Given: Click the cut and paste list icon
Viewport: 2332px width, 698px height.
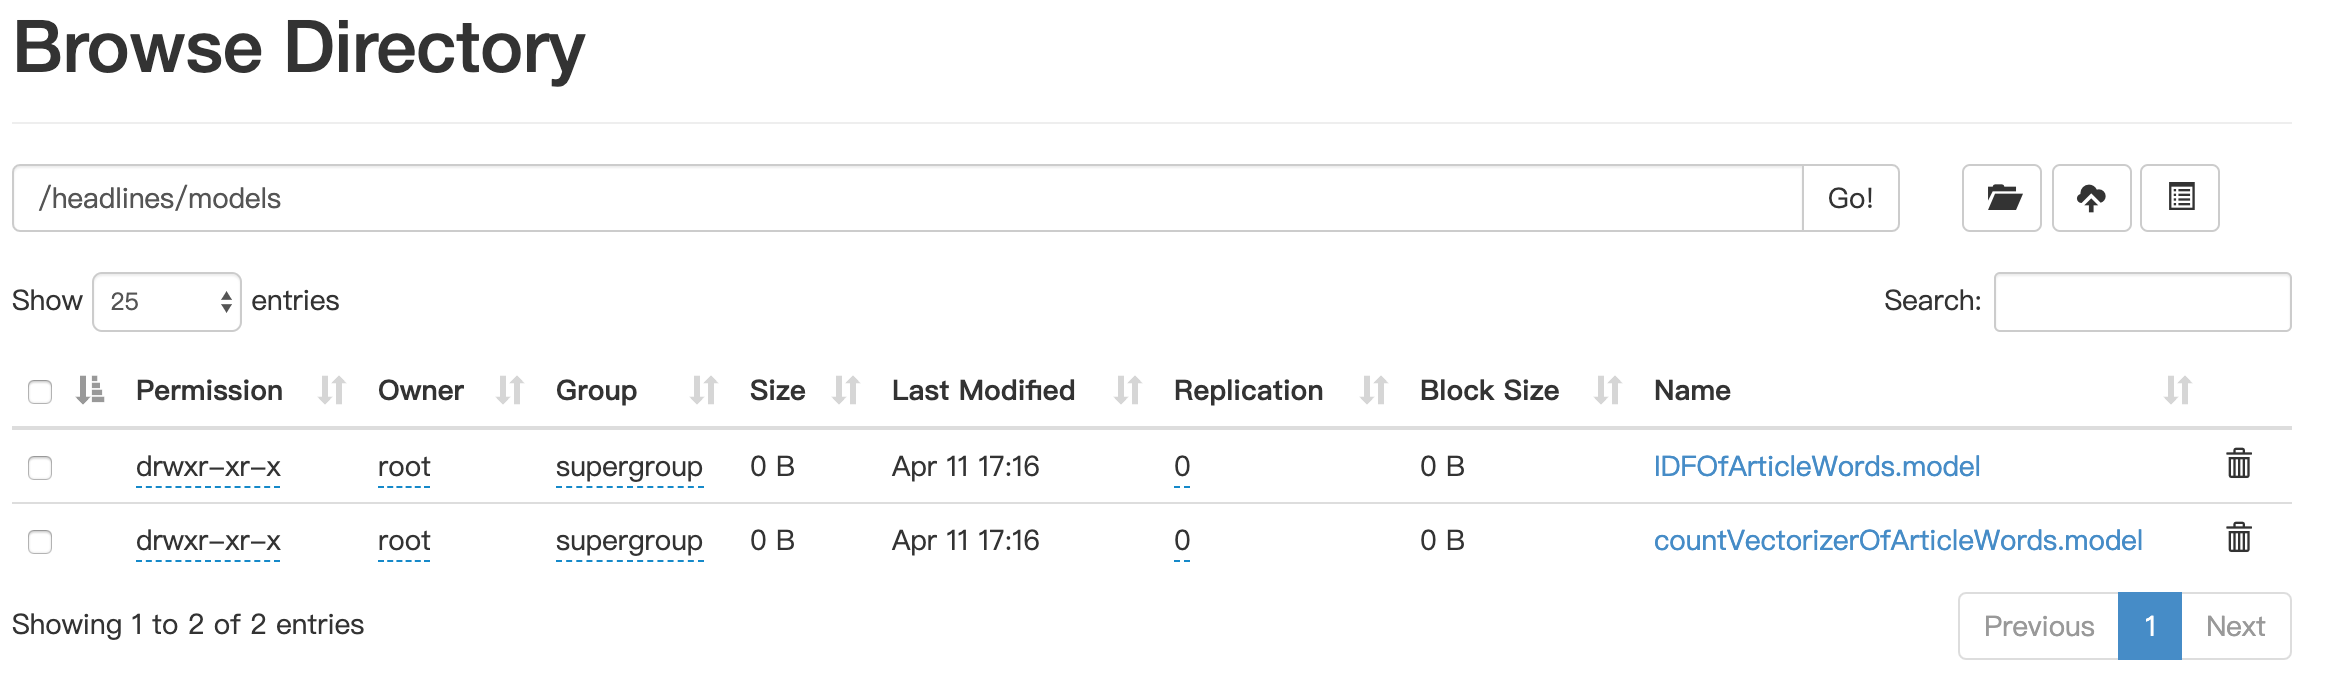Looking at the screenshot, I should point(2180,198).
